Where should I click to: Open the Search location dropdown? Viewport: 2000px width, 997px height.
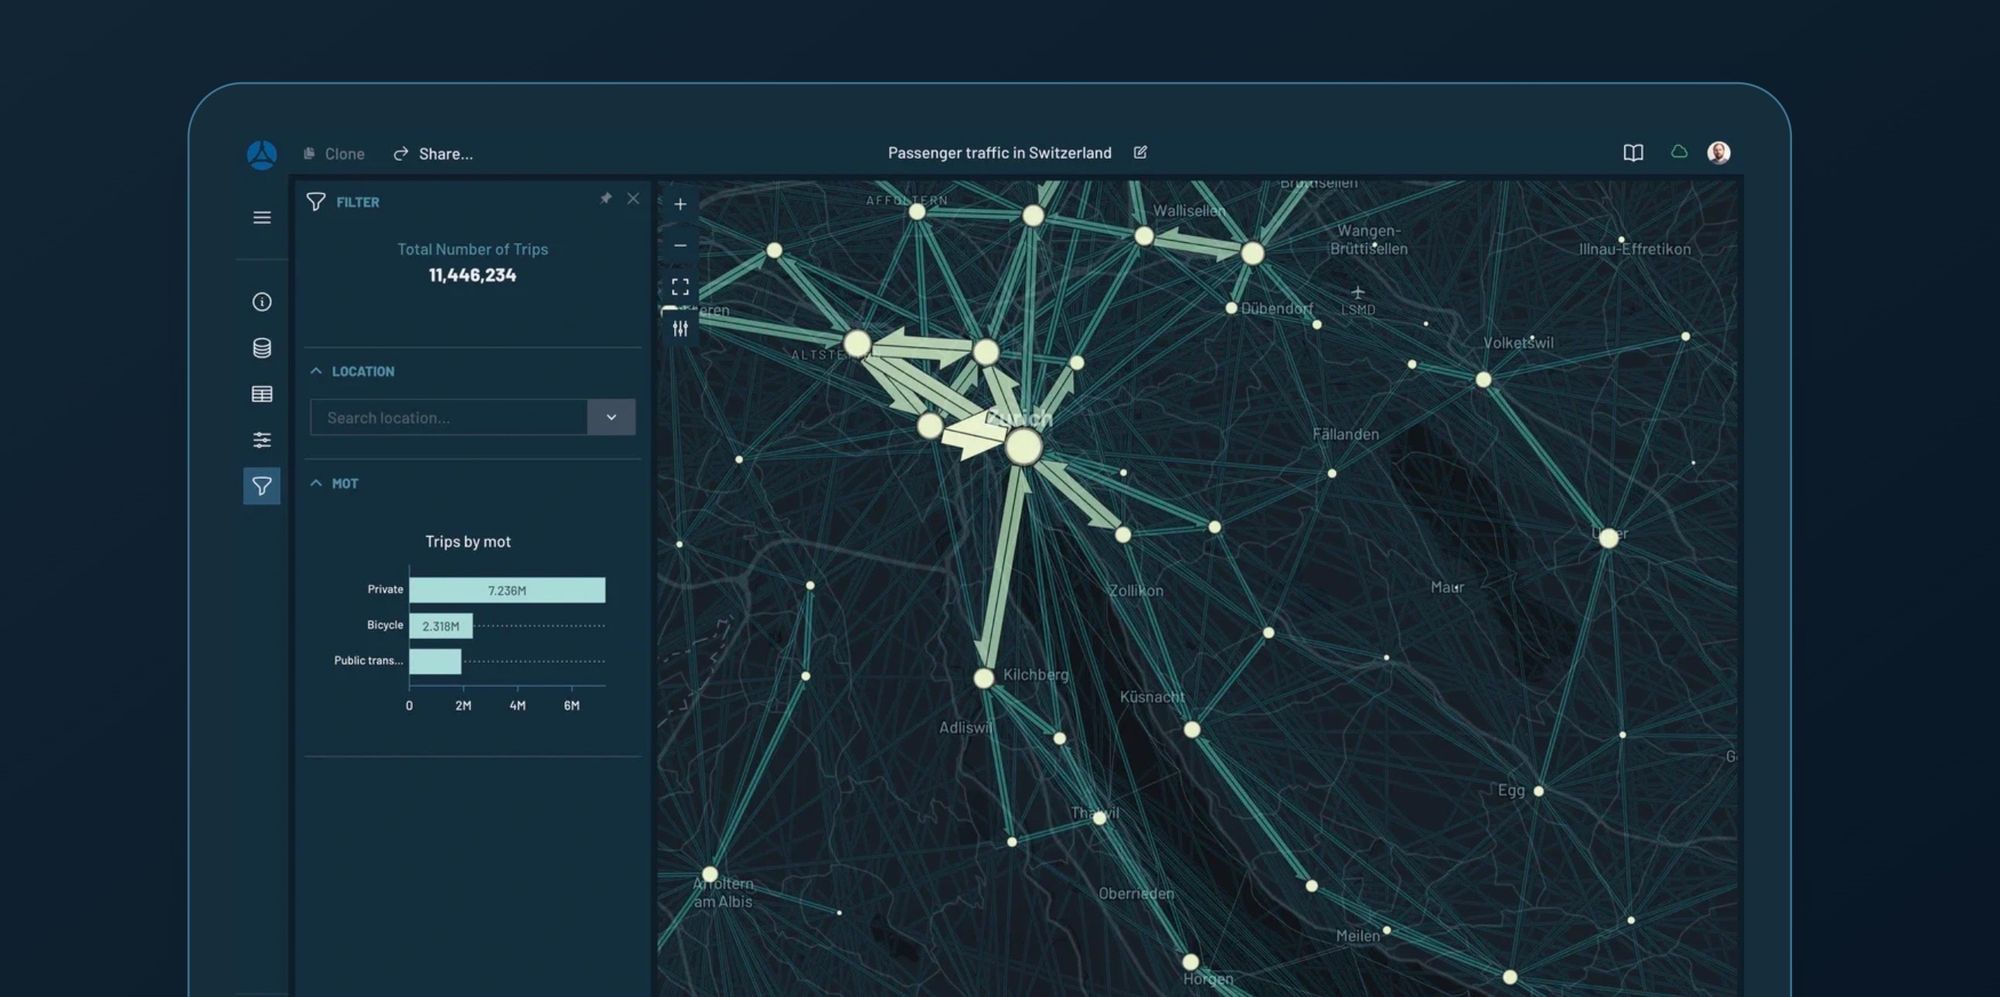coord(611,417)
